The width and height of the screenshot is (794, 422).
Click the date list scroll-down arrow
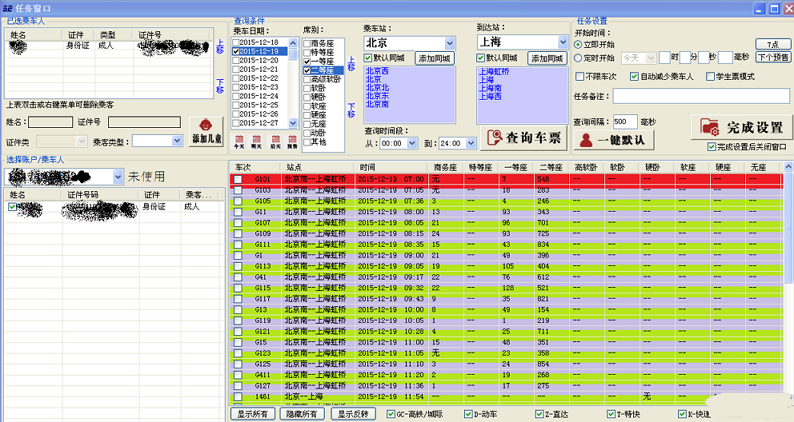pos(293,123)
